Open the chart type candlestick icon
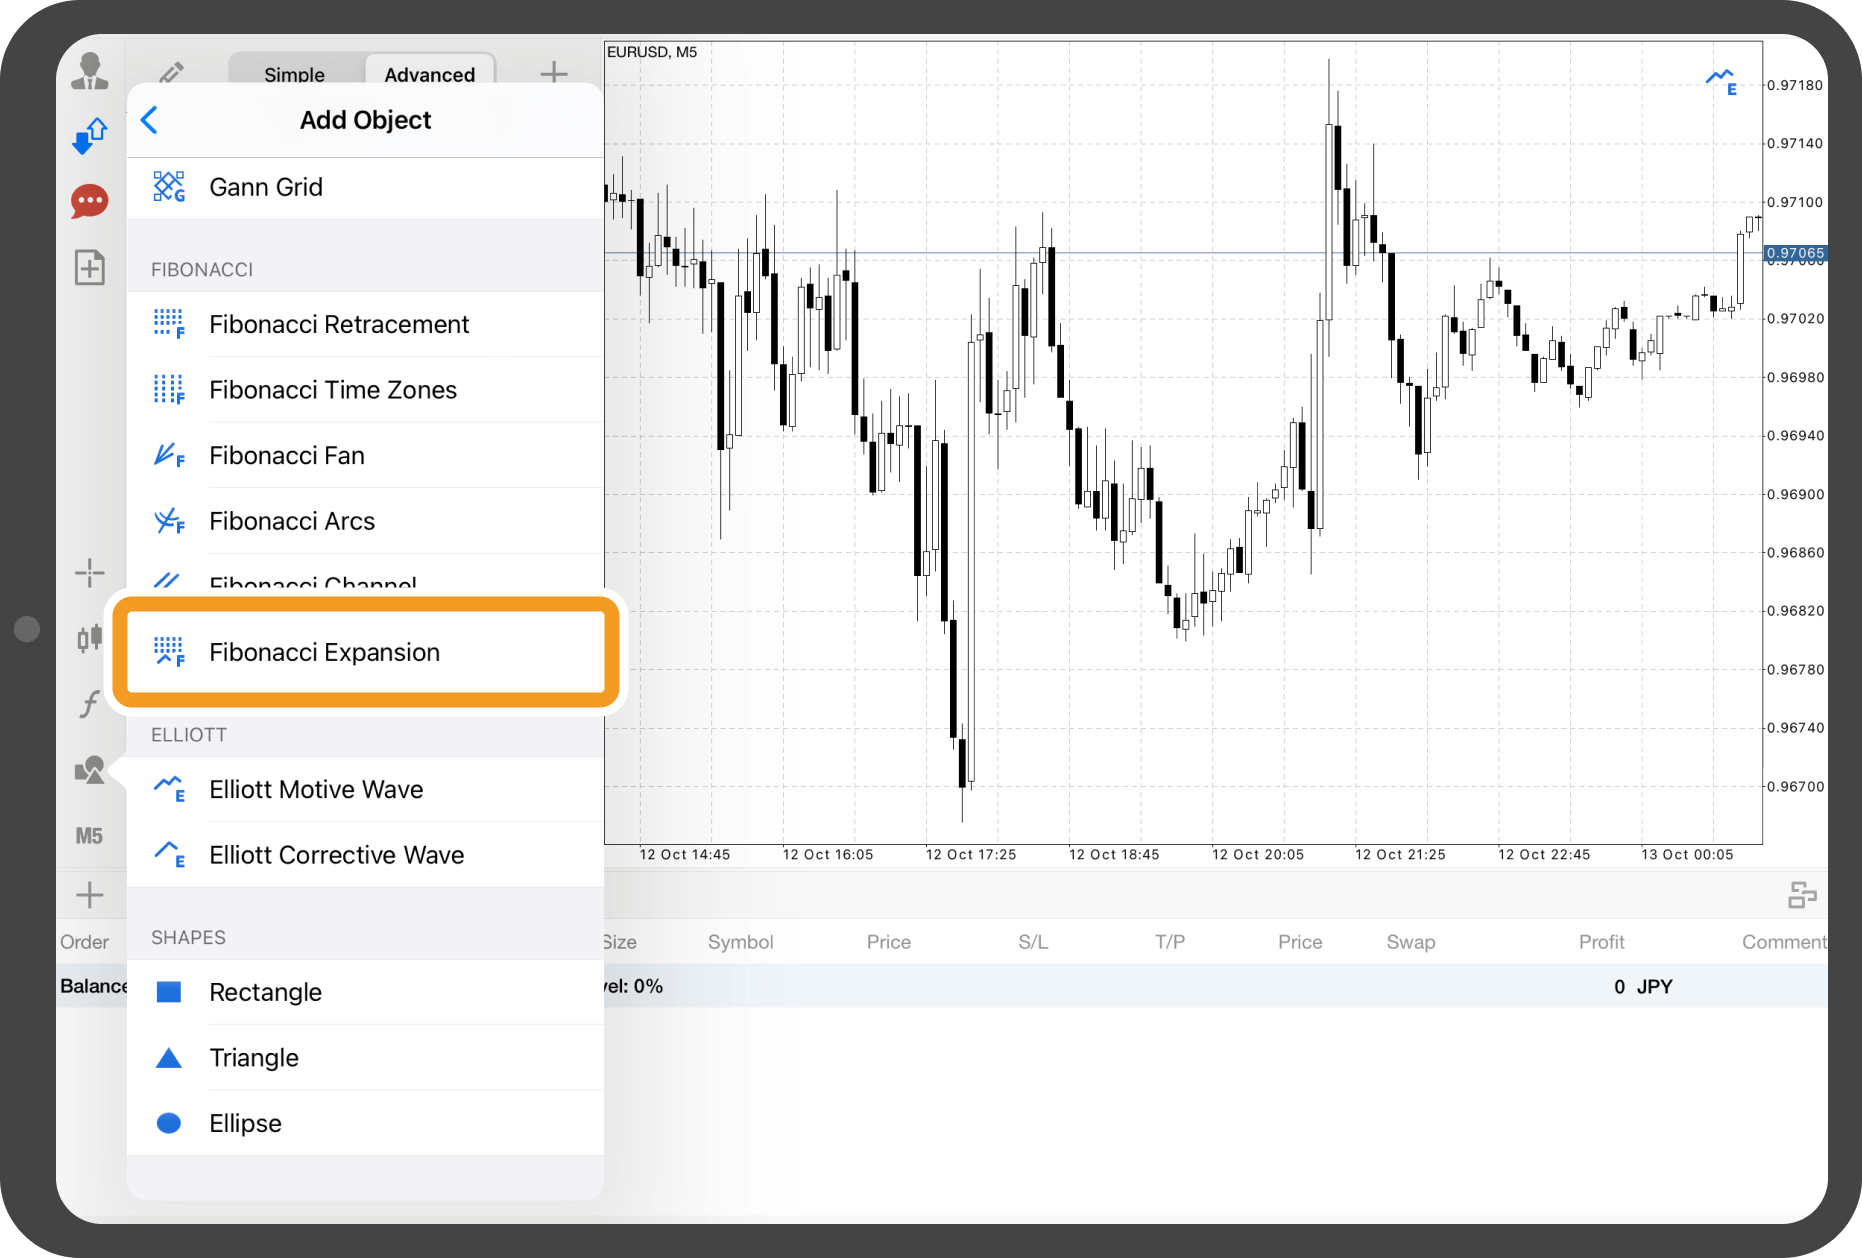The height and width of the screenshot is (1258, 1862). click(90, 638)
